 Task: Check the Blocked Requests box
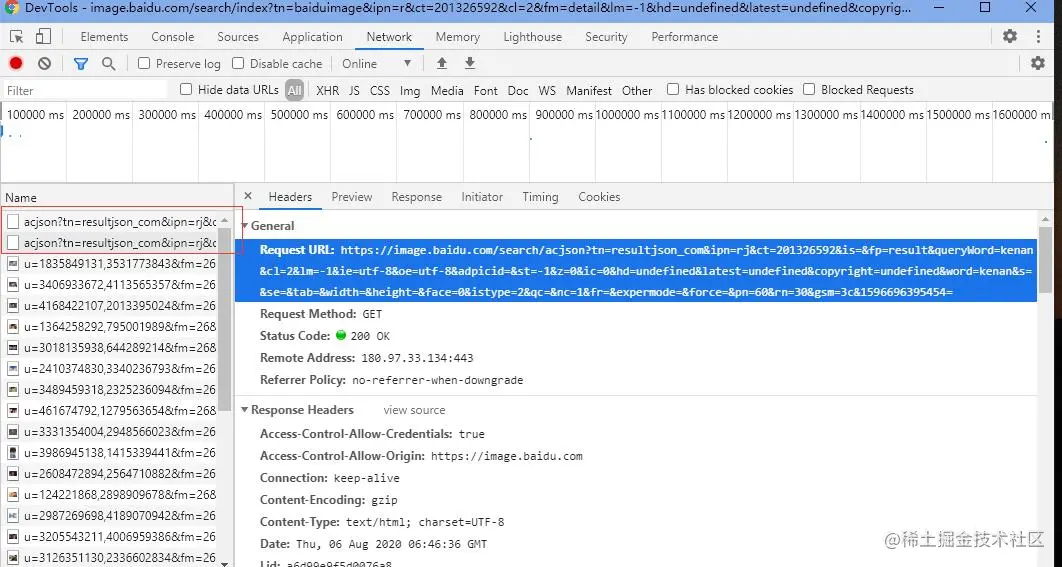coord(809,89)
